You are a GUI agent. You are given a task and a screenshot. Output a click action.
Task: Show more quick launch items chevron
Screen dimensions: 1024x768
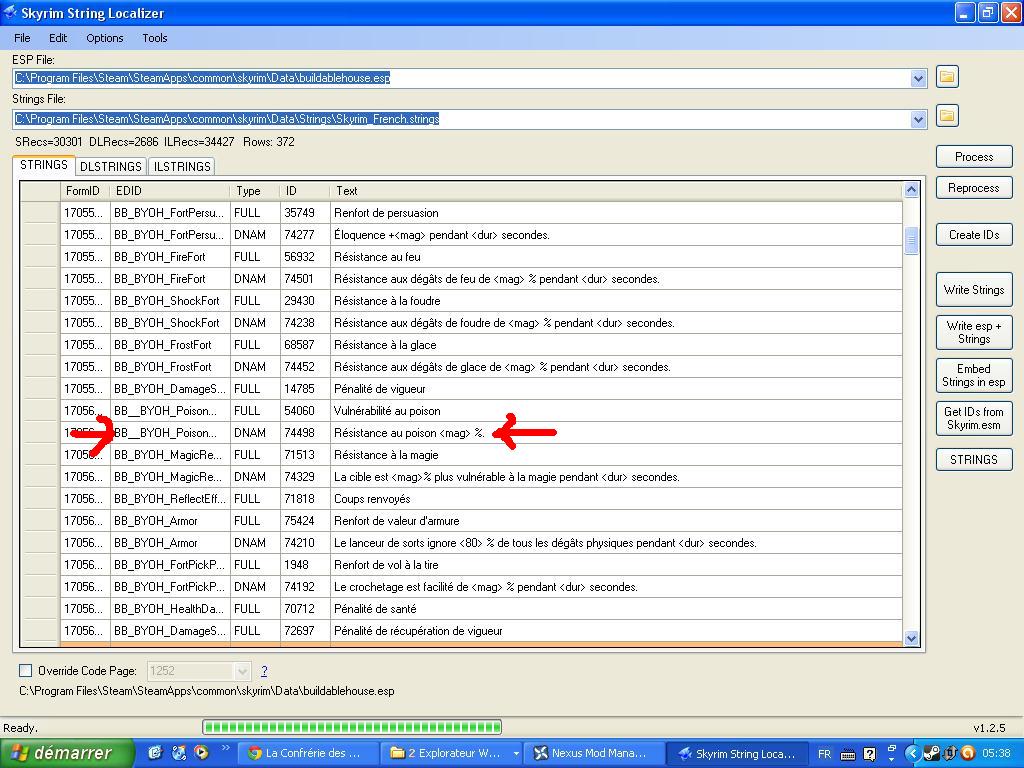[x=226, y=748]
